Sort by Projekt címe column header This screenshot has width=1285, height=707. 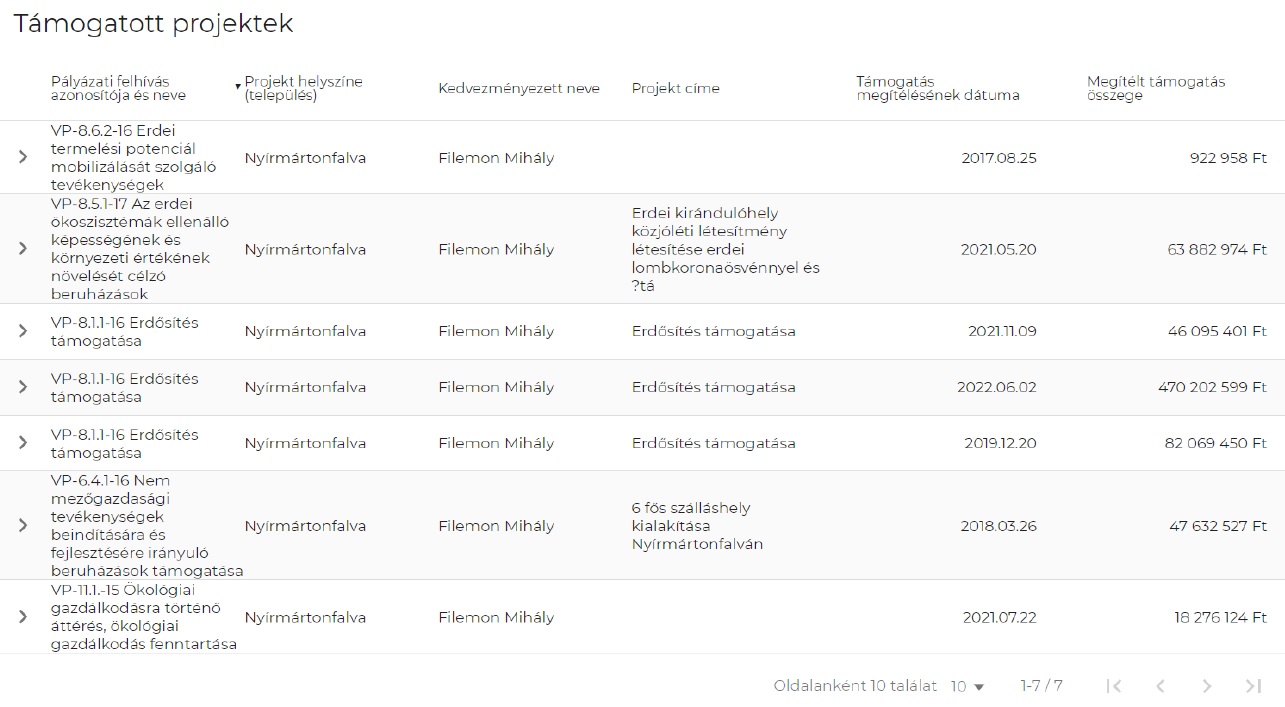675,88
